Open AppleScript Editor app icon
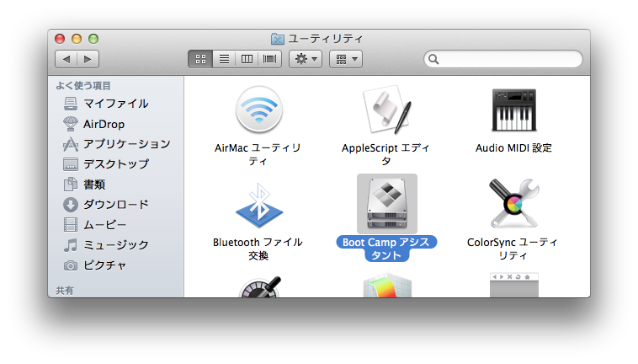Viewport: 638px width, 364px height. (x=387, y=110)
